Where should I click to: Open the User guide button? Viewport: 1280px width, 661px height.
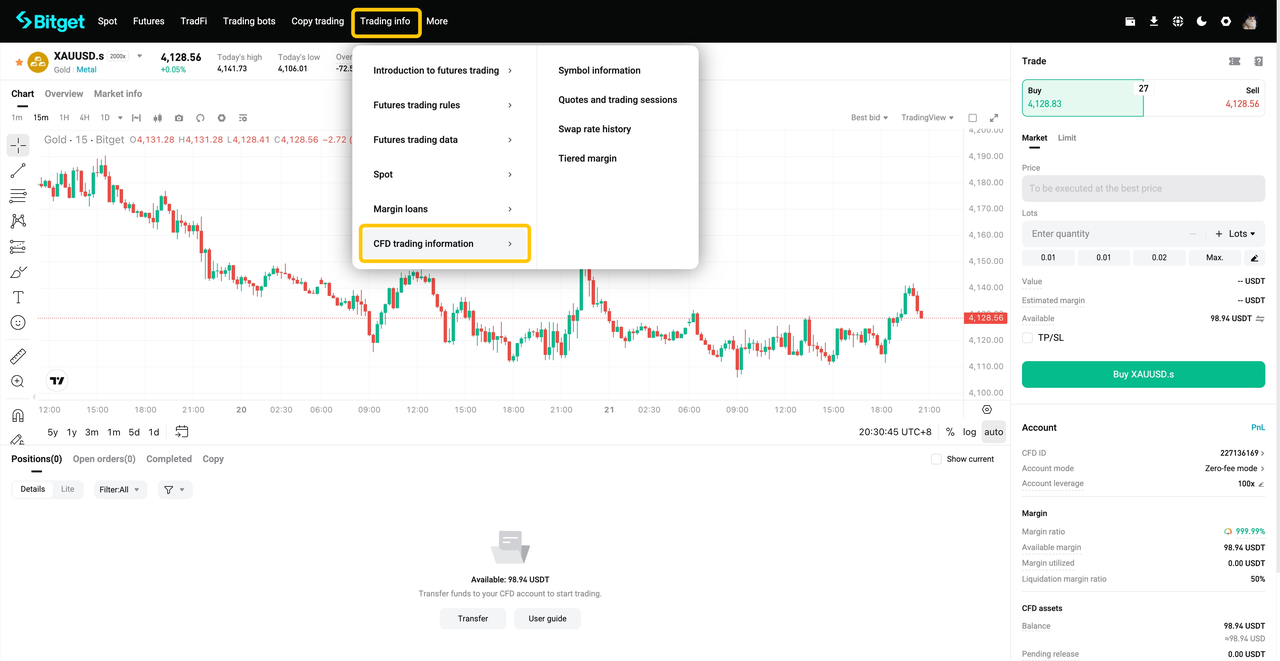547,619
